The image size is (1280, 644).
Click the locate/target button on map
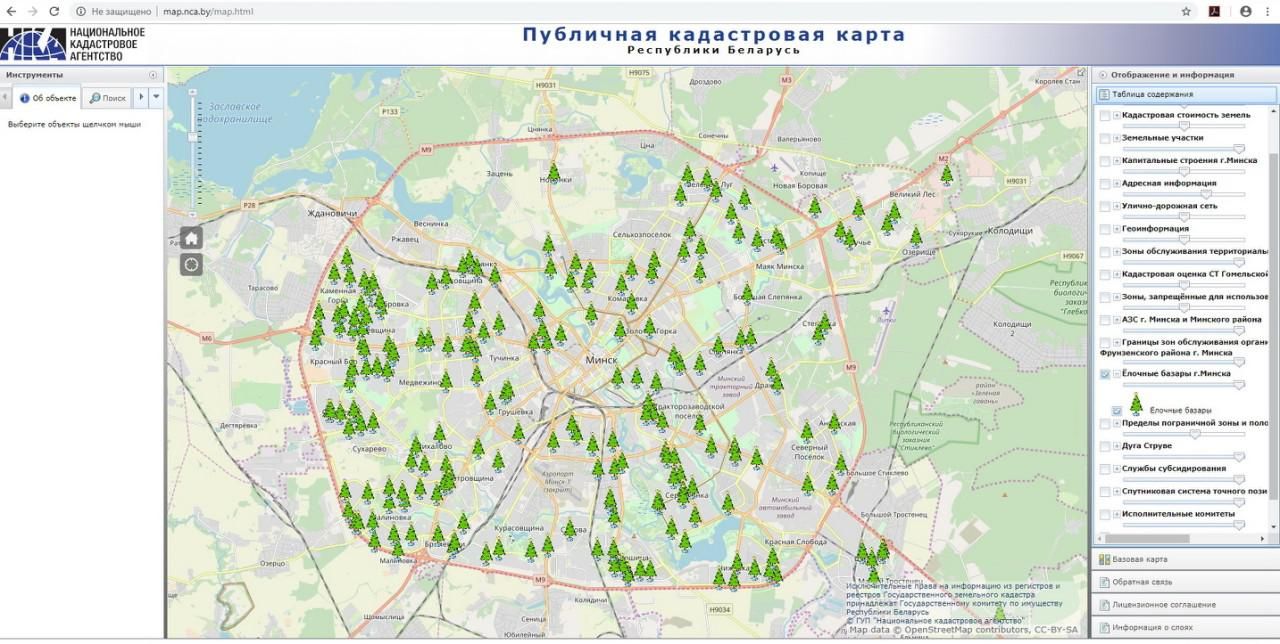[x=191, y=264]
